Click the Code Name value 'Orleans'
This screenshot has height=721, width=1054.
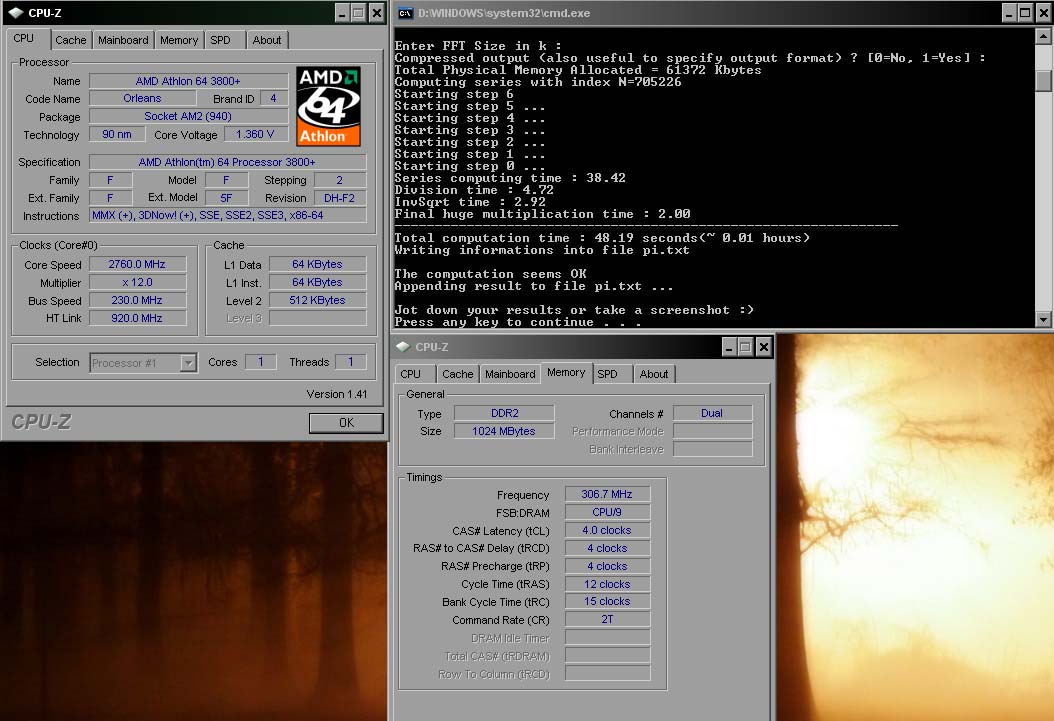pos(143,98)
